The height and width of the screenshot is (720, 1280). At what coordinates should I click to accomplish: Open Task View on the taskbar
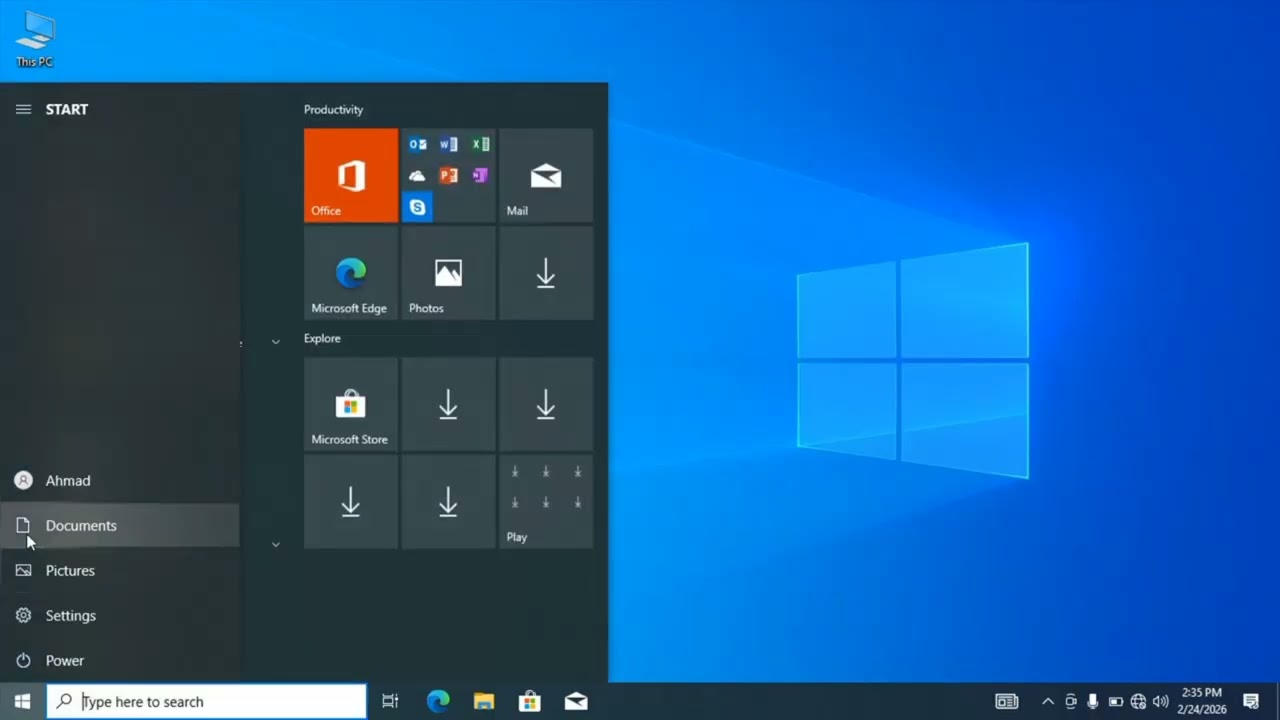click(x=390, y=701)
